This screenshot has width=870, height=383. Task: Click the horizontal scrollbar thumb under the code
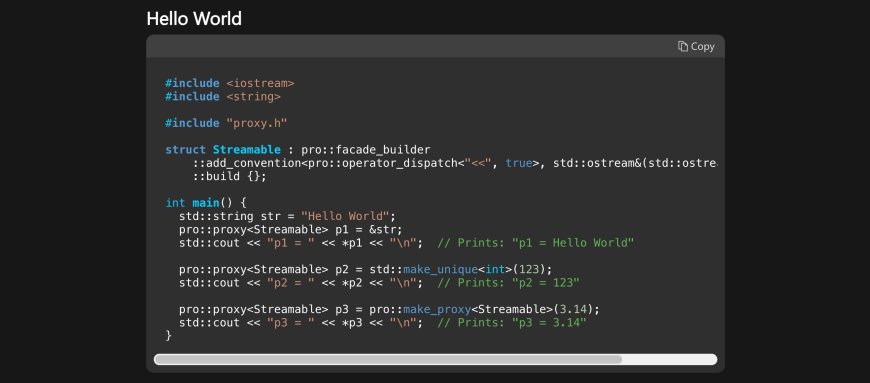[388, 359]
